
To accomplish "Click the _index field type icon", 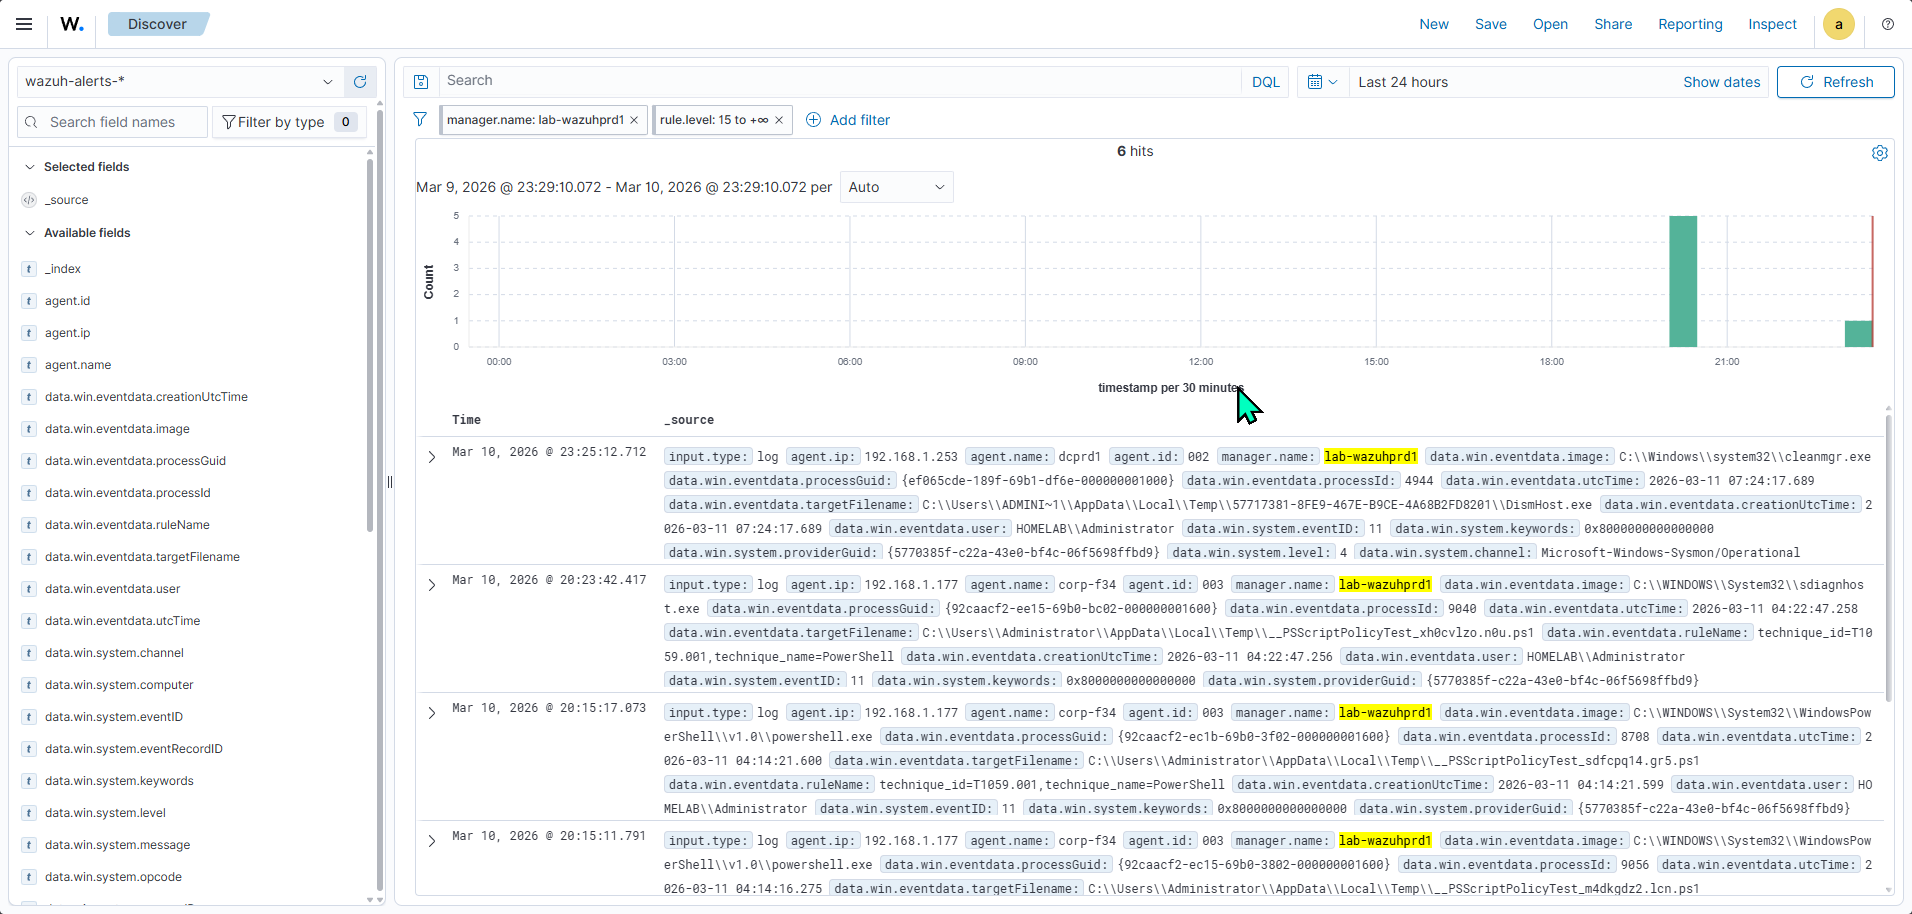I will click(29, 269).
